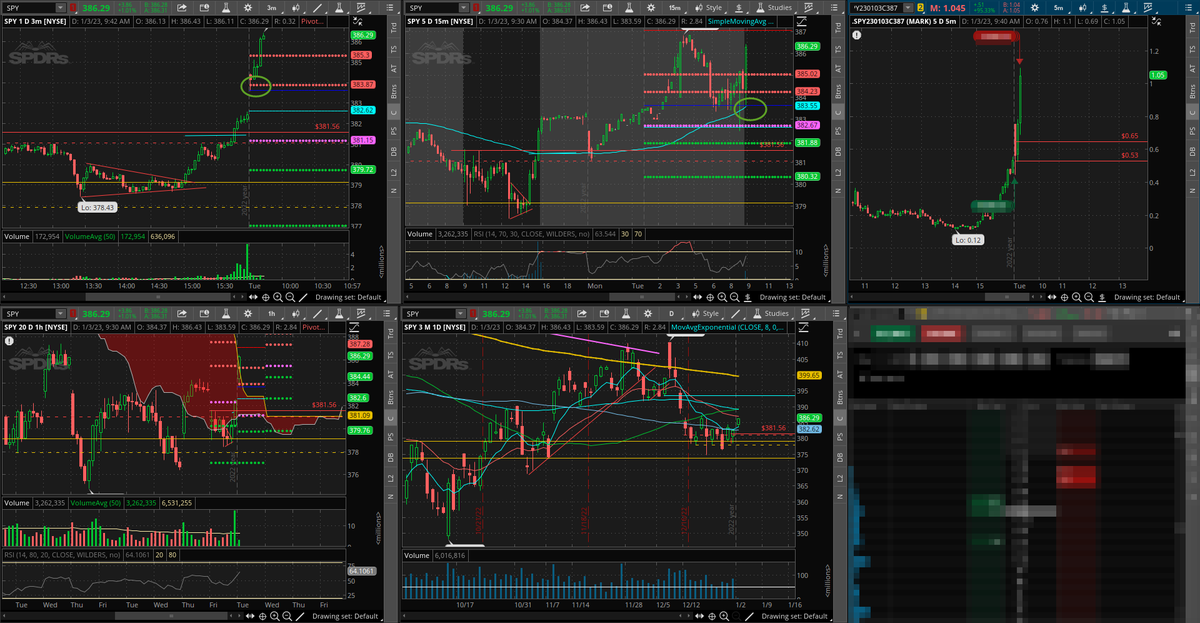The image size is (1200, 623).
Task: Open gear settings on option 5m chart
Action: 1035,7
